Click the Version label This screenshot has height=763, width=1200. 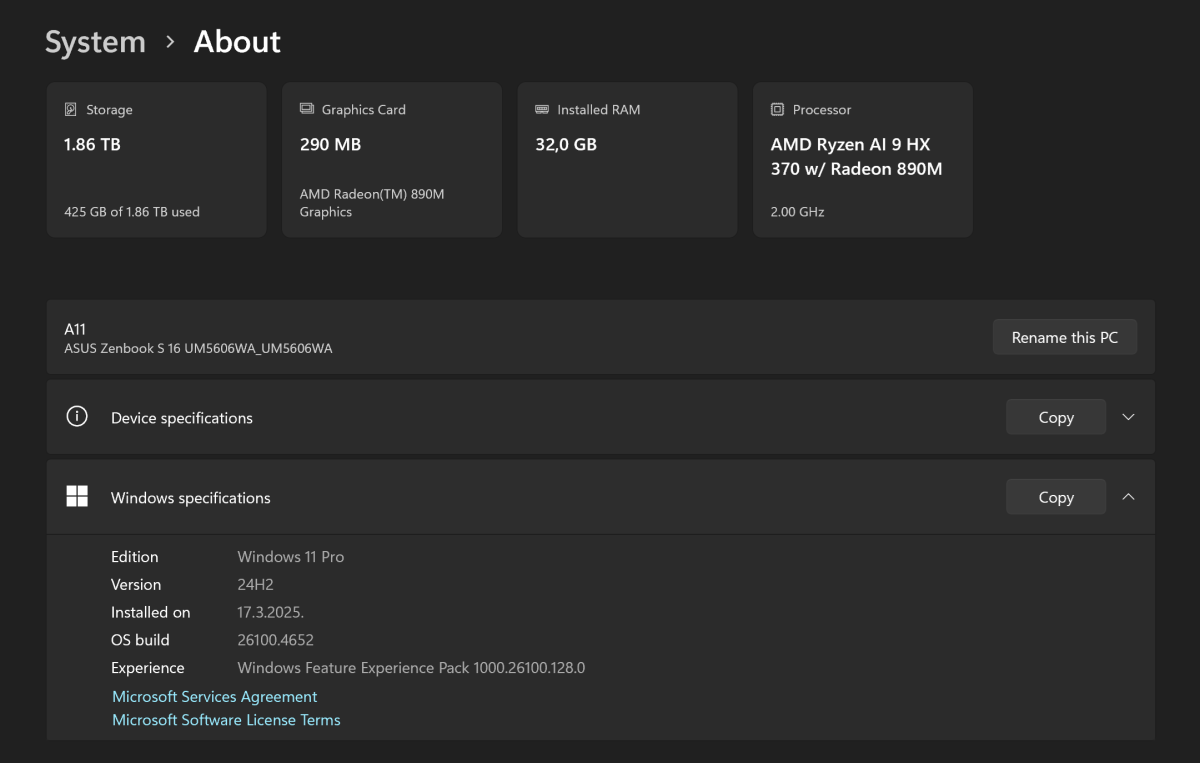(136, 585)
